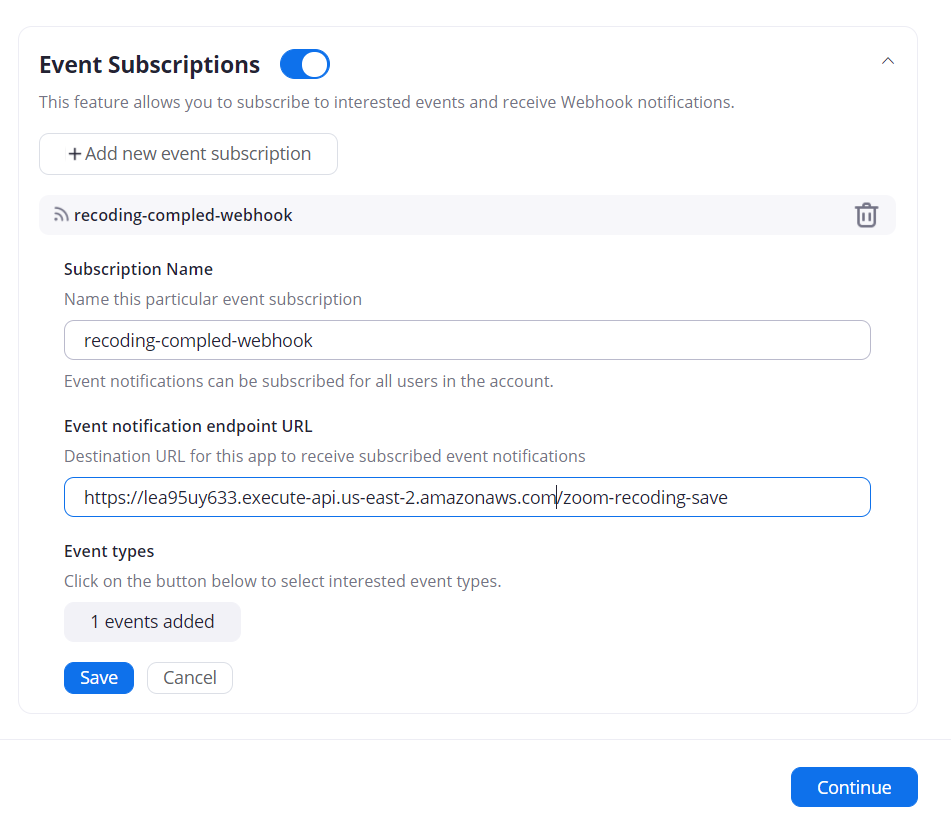951x828 pixels.
Task: Click the feed icon beside recoding-compled-webhook
Action: [x=61, y=215]
